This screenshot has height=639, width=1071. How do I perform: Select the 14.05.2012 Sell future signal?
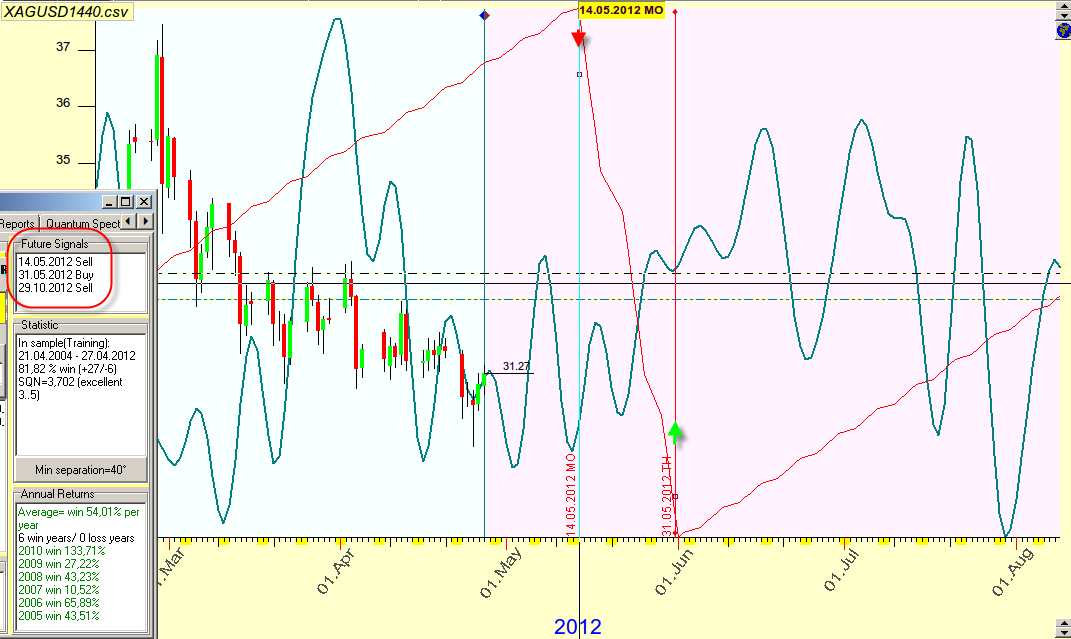(x=55, y=261)
